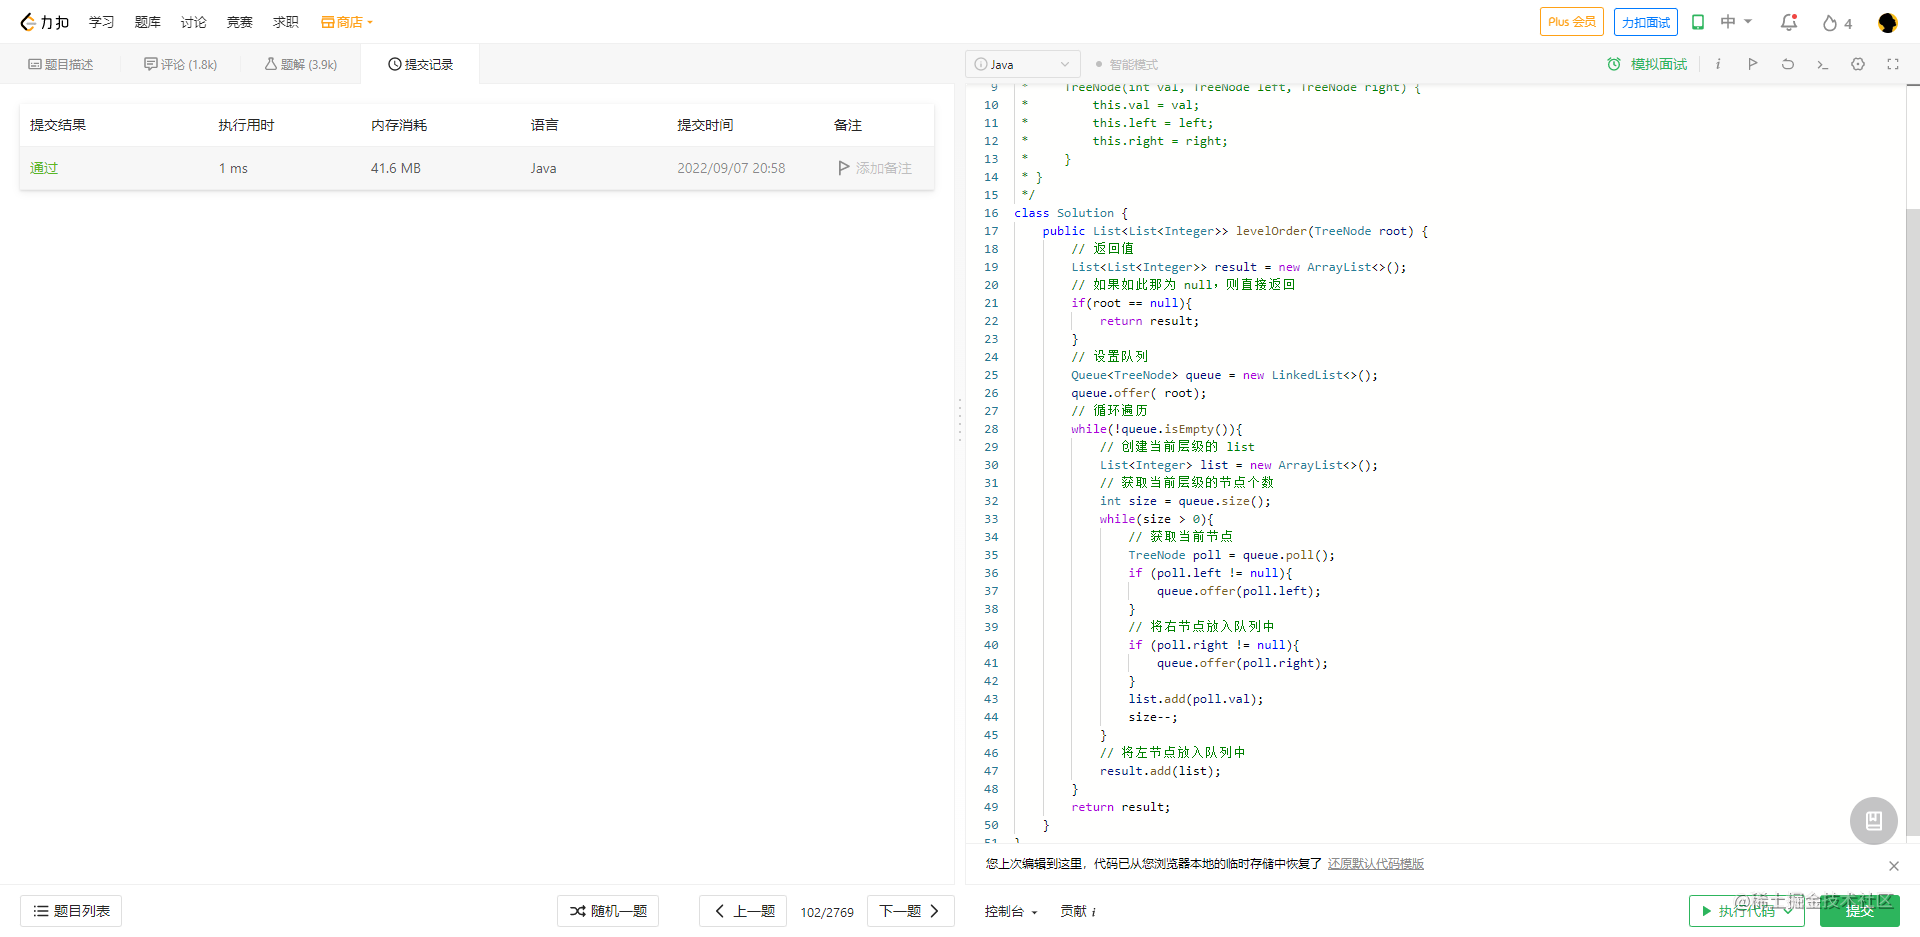Screen dimensions: 1920x937
Task: Click the code editor vertical scrollbar
Action: pos(1913,520)
